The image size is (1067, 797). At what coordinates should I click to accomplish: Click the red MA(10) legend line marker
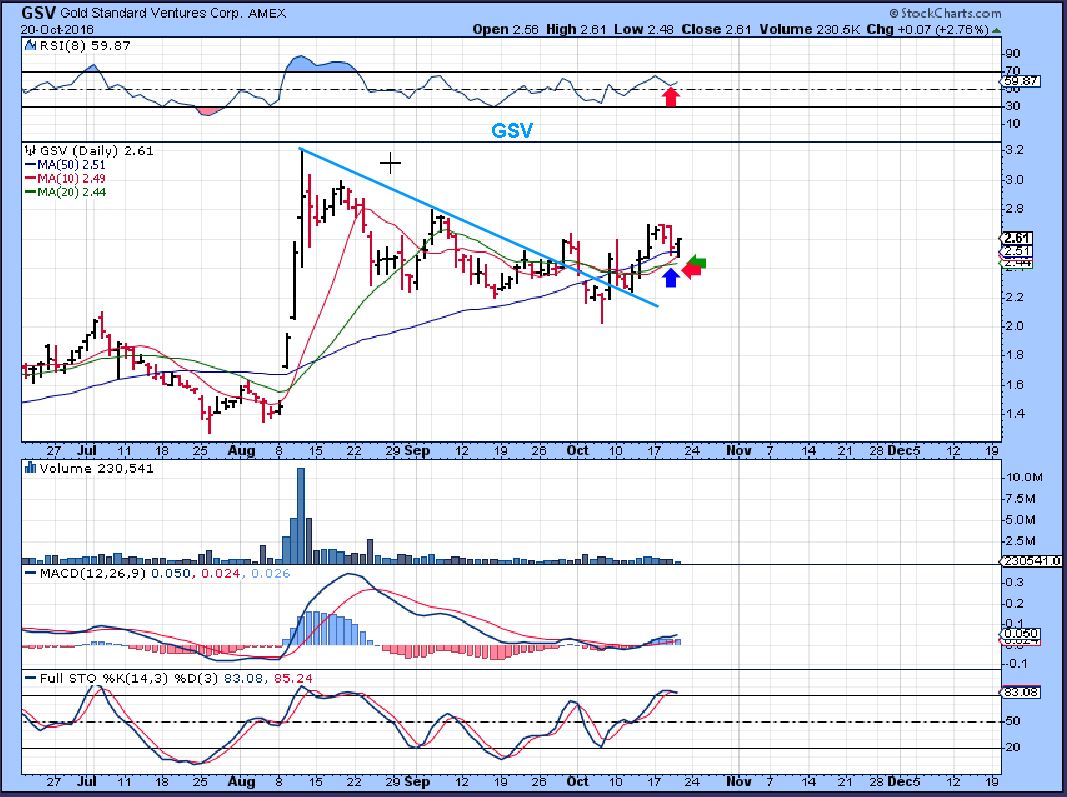pyautogui.click(x=31, y=178)
